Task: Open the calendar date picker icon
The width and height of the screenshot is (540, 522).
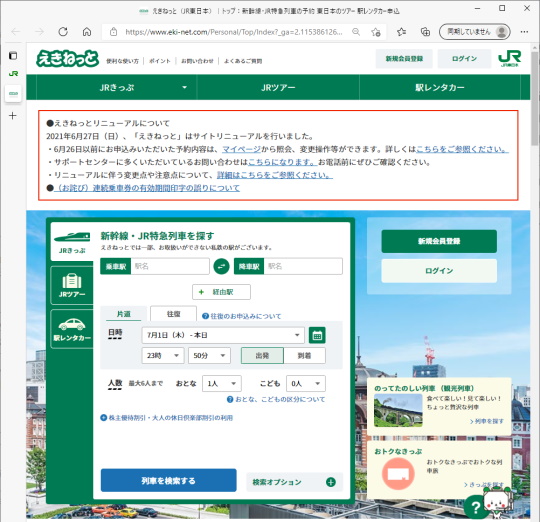Action: click(317, 335)
